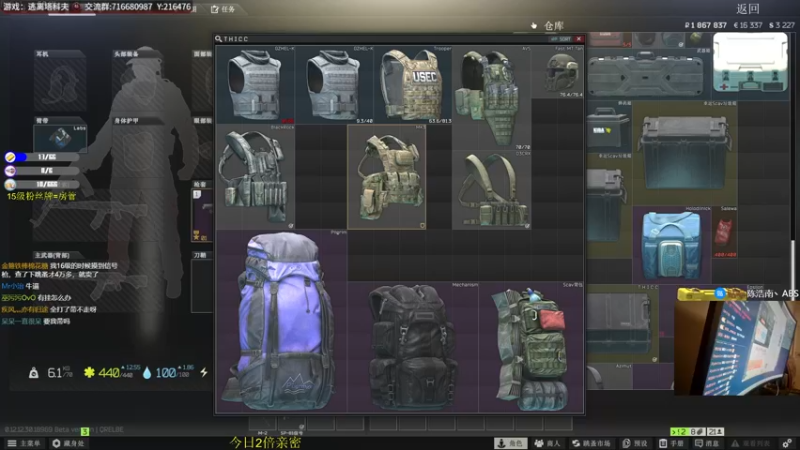Image resolution: width=800 pixels, height=450 pixels.
Task: Click the SORT button in the THICC case
Action: click(561, 39)
